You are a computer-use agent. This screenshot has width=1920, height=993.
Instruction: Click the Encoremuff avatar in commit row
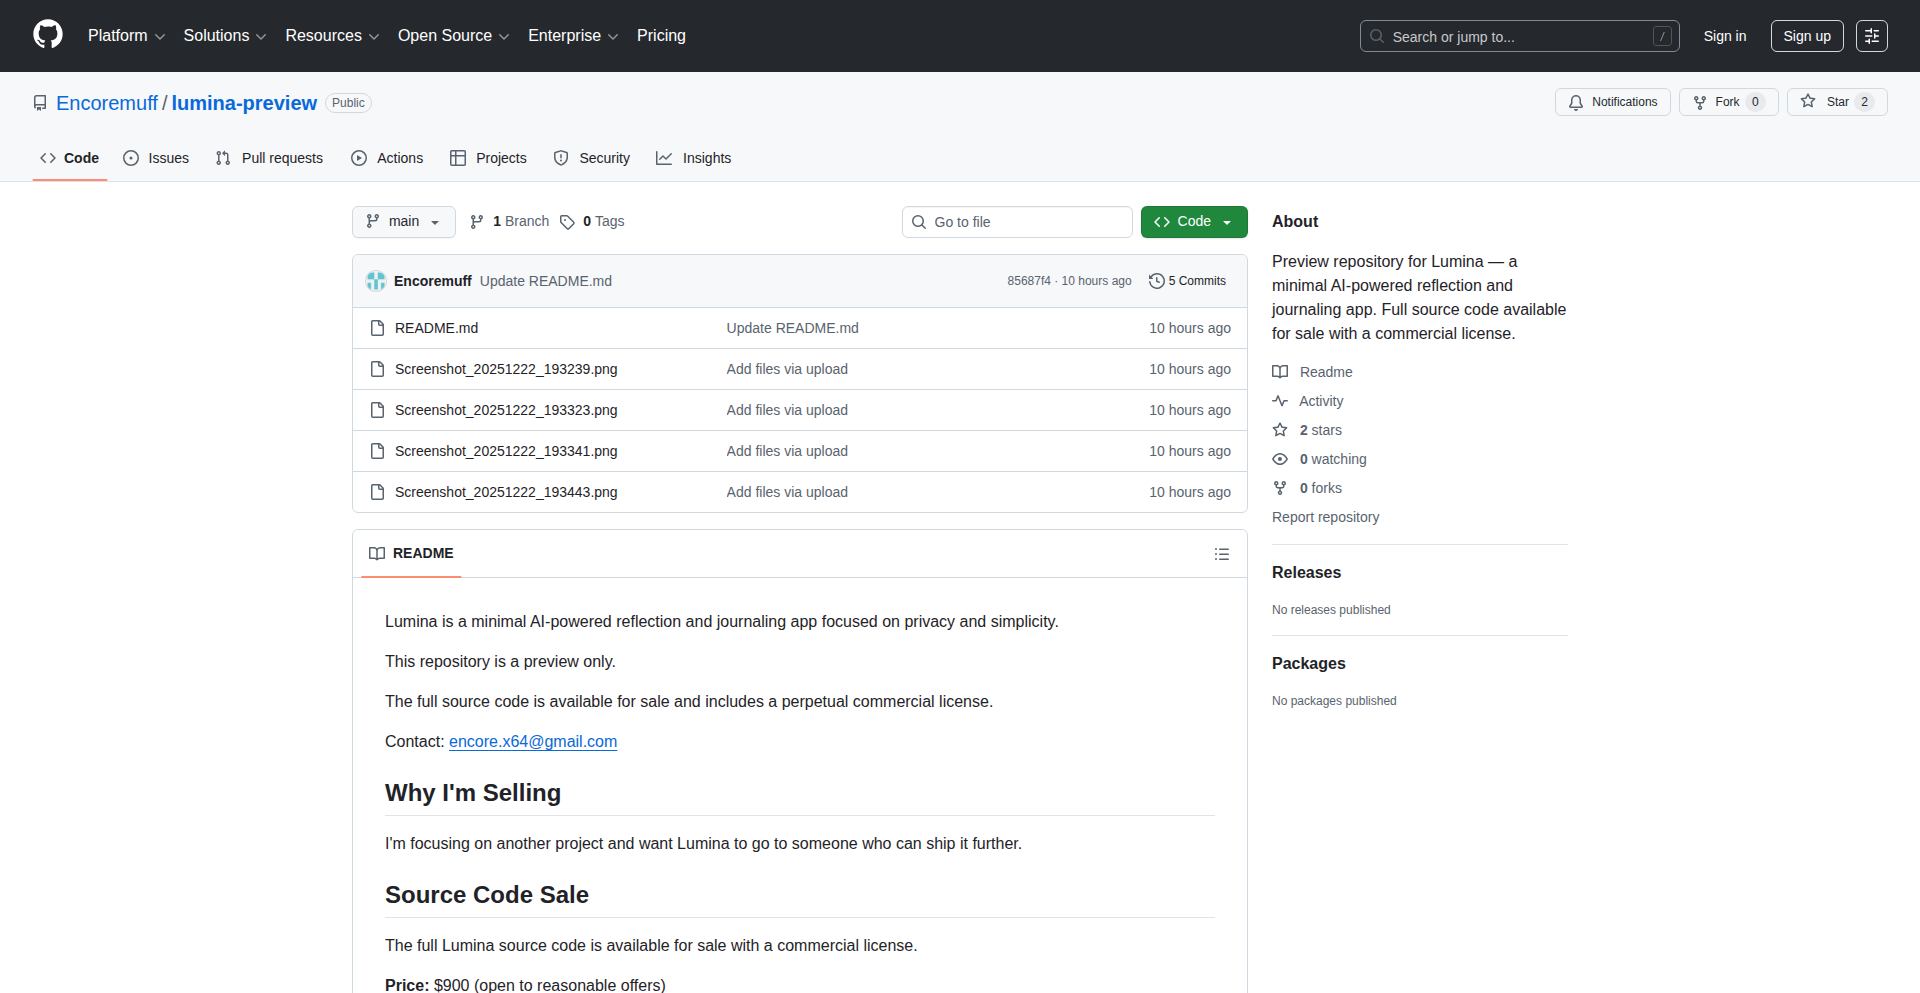(376, 281)
